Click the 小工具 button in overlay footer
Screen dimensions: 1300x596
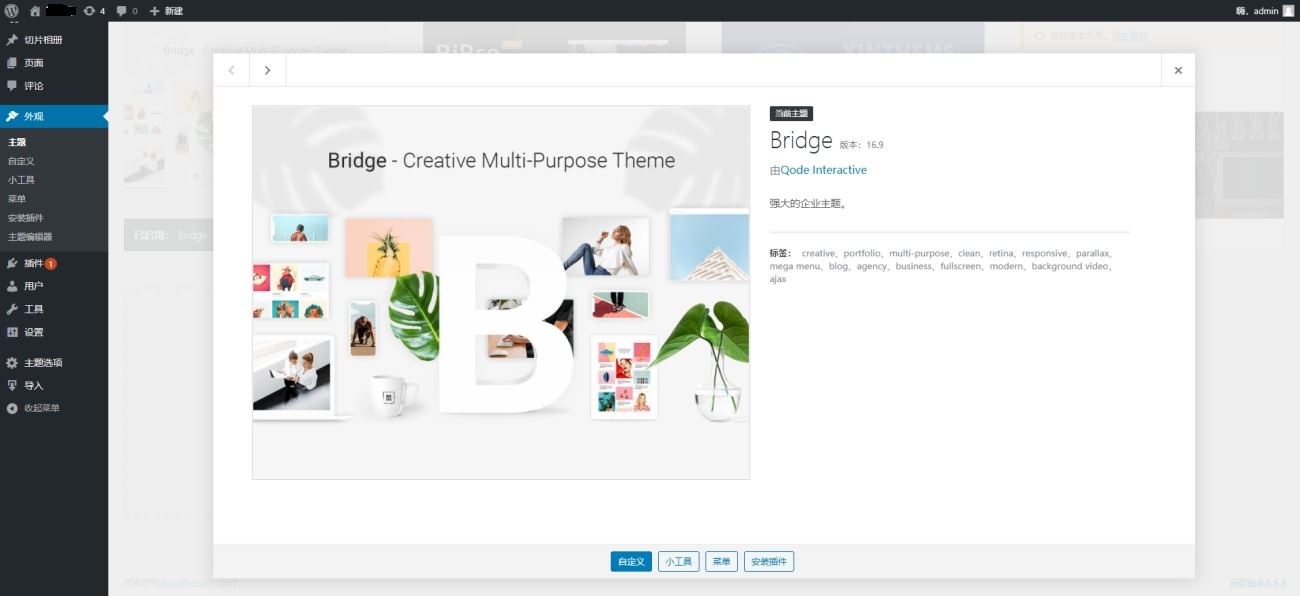[x=679, y=562]
